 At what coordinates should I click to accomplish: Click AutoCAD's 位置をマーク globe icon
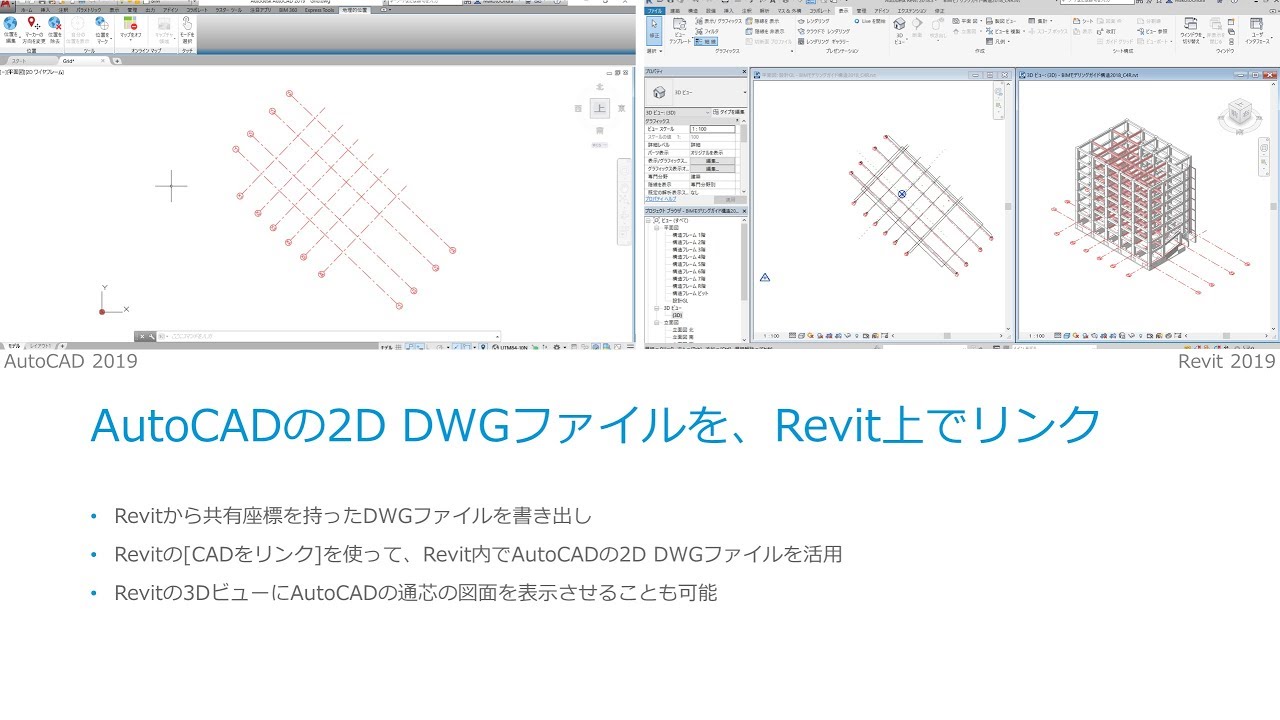(102, 28)
